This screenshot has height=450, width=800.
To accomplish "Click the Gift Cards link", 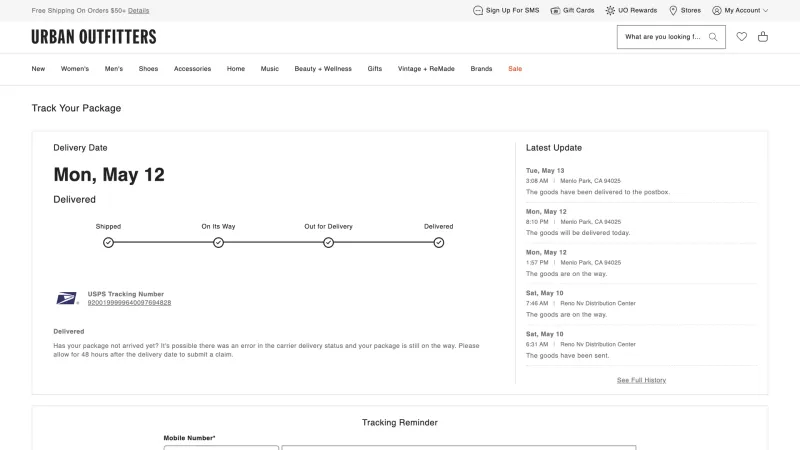I will tap(579, 10).
